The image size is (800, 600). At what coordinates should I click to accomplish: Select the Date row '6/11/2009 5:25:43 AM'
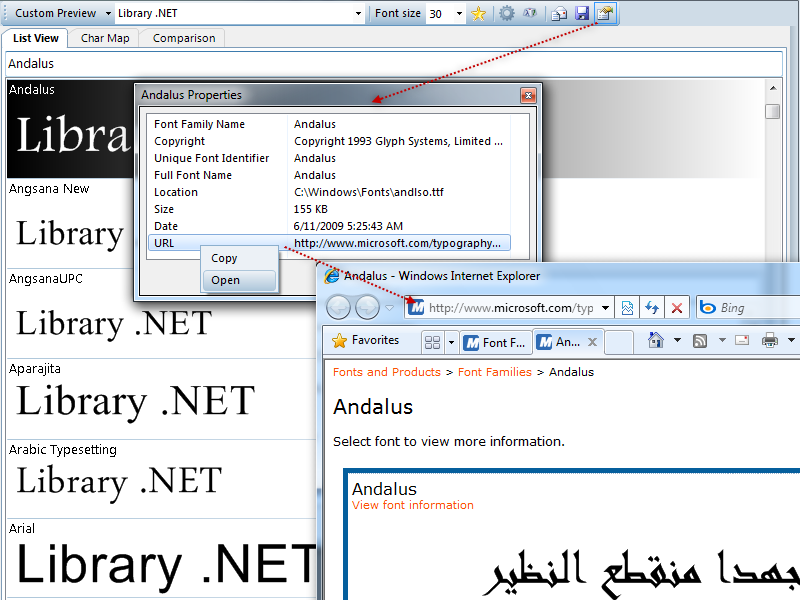(x=329, y=226)
